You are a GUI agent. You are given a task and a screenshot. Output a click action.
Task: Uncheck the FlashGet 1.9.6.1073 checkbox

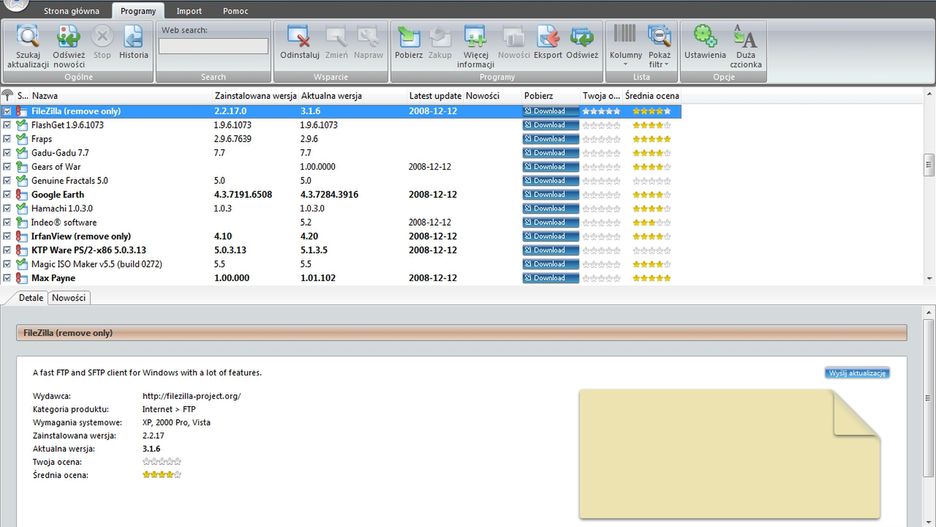[x=7, y=126]
